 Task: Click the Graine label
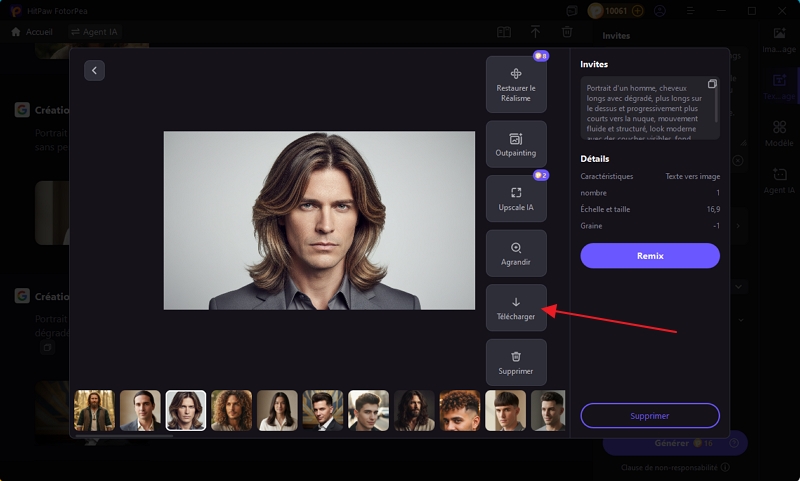pyautogui.click(x=591, y=225)
